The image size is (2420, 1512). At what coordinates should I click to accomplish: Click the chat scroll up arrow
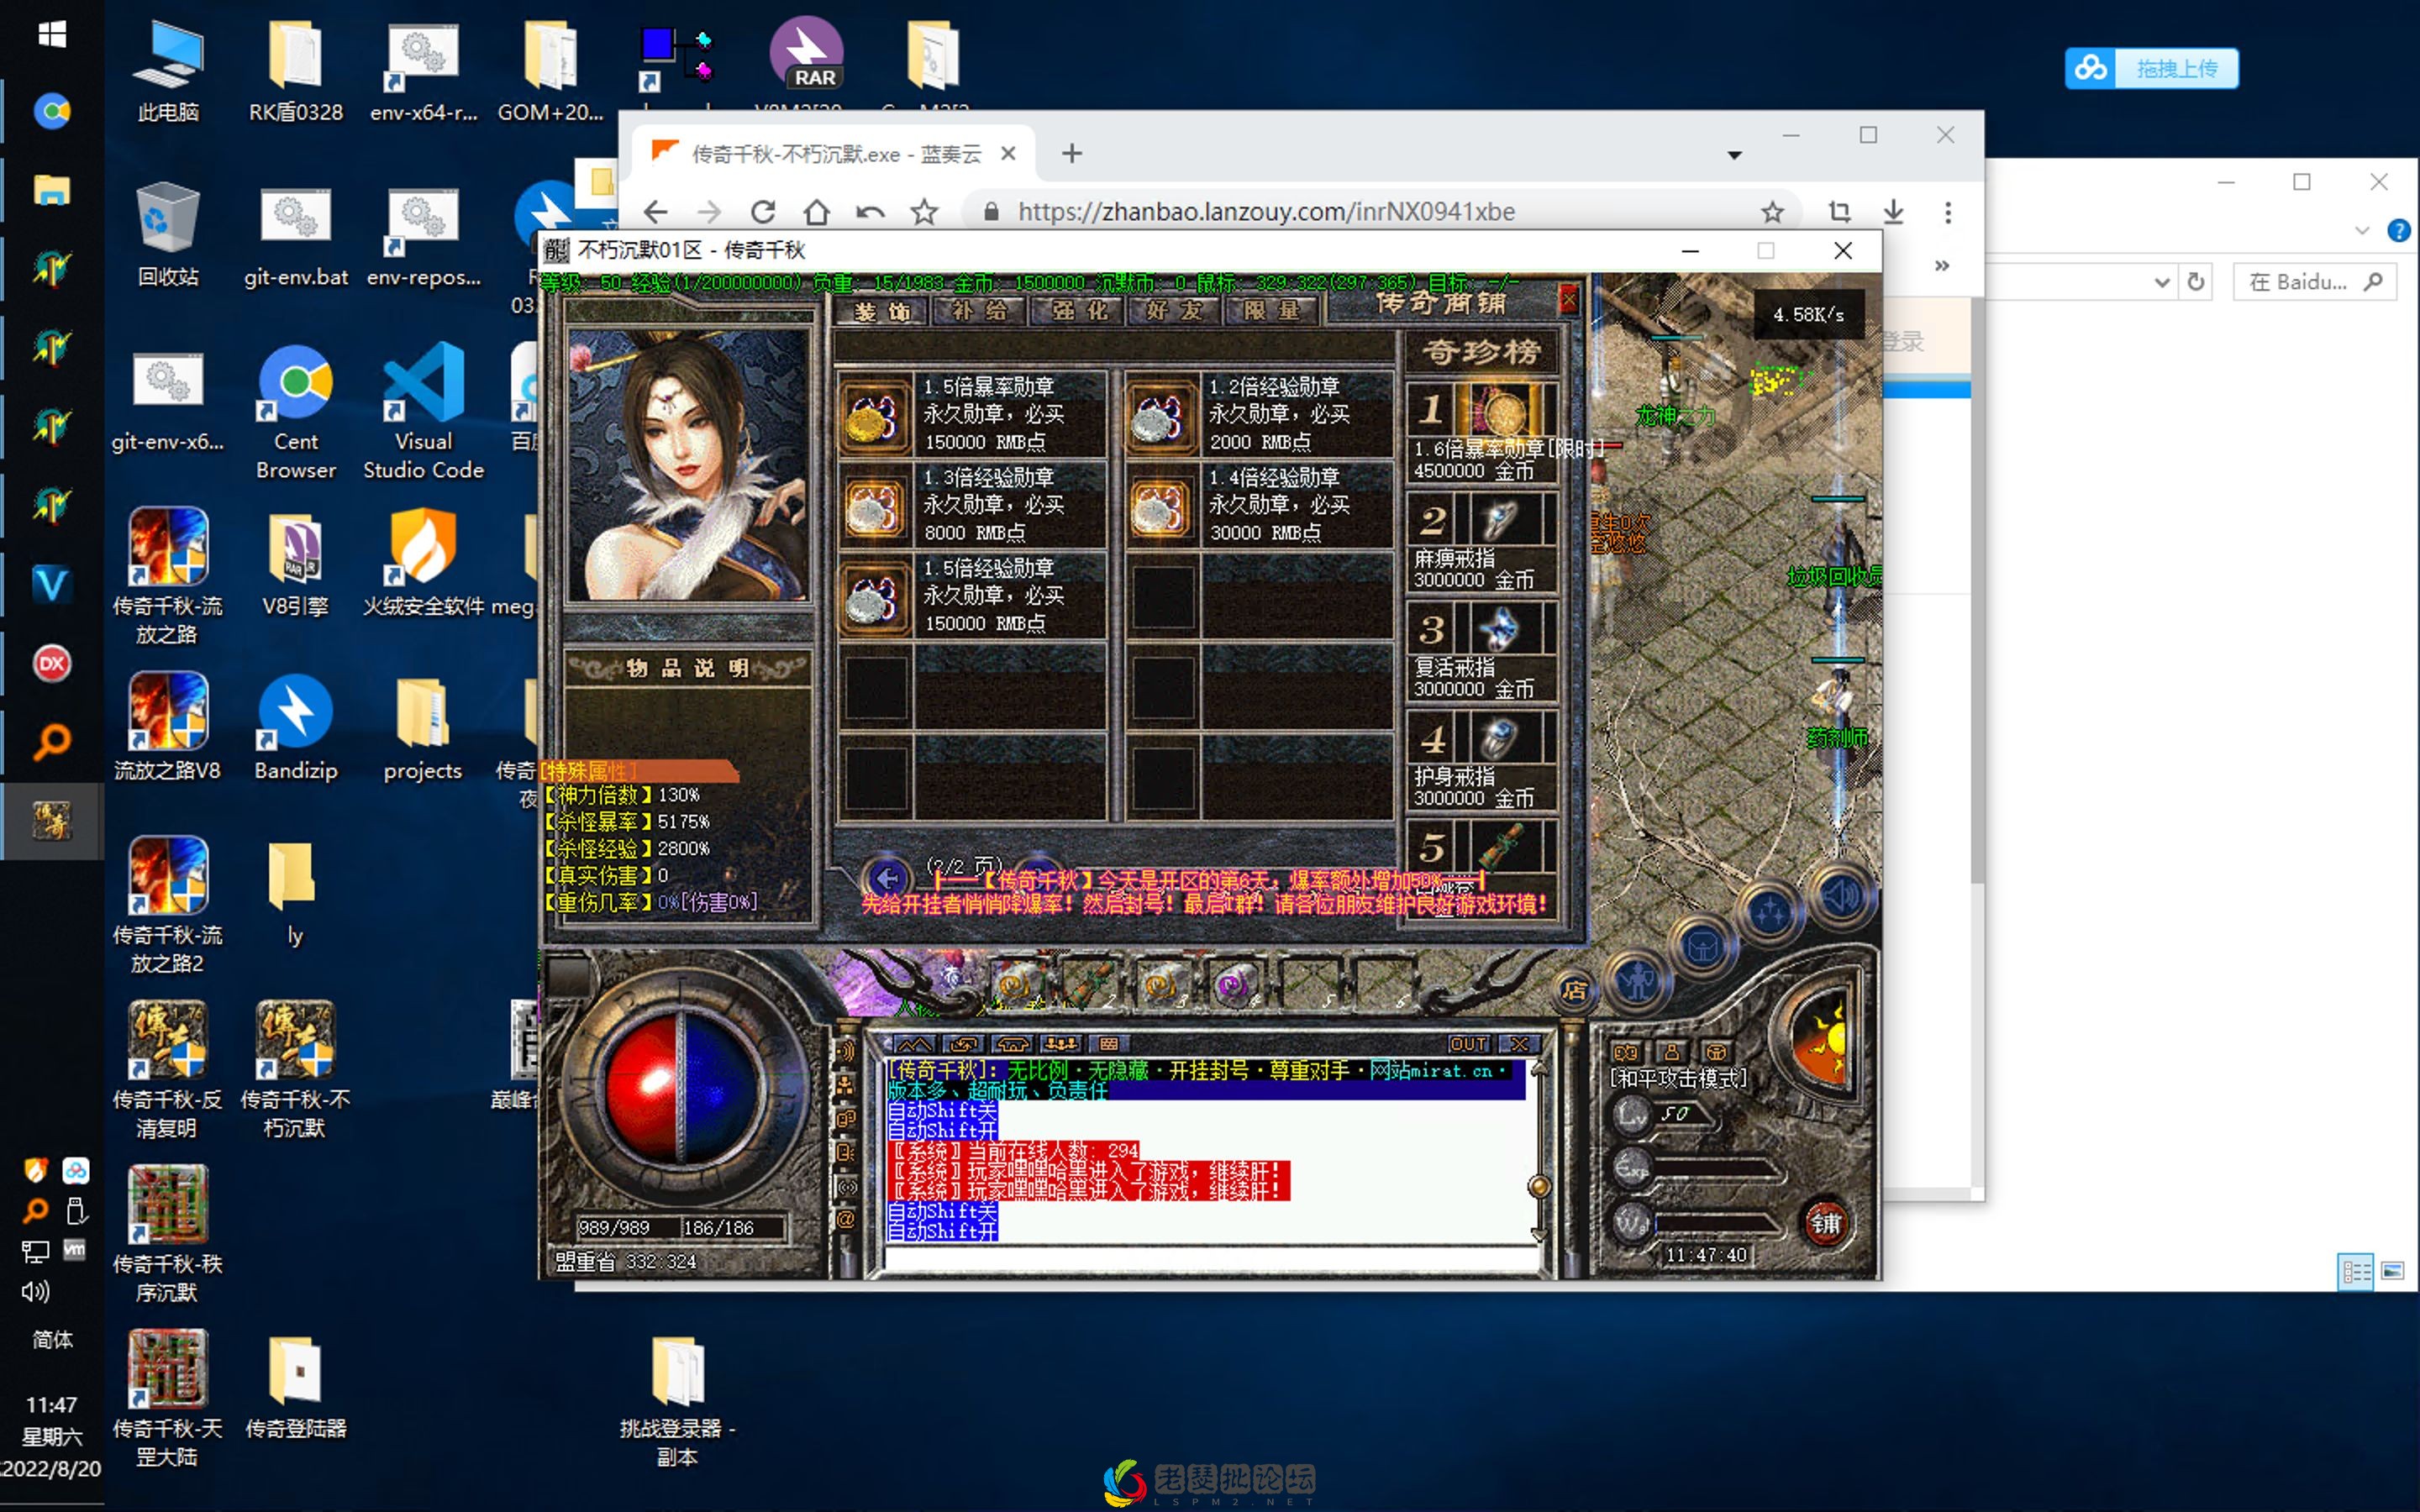[x=1539, y=1069]
